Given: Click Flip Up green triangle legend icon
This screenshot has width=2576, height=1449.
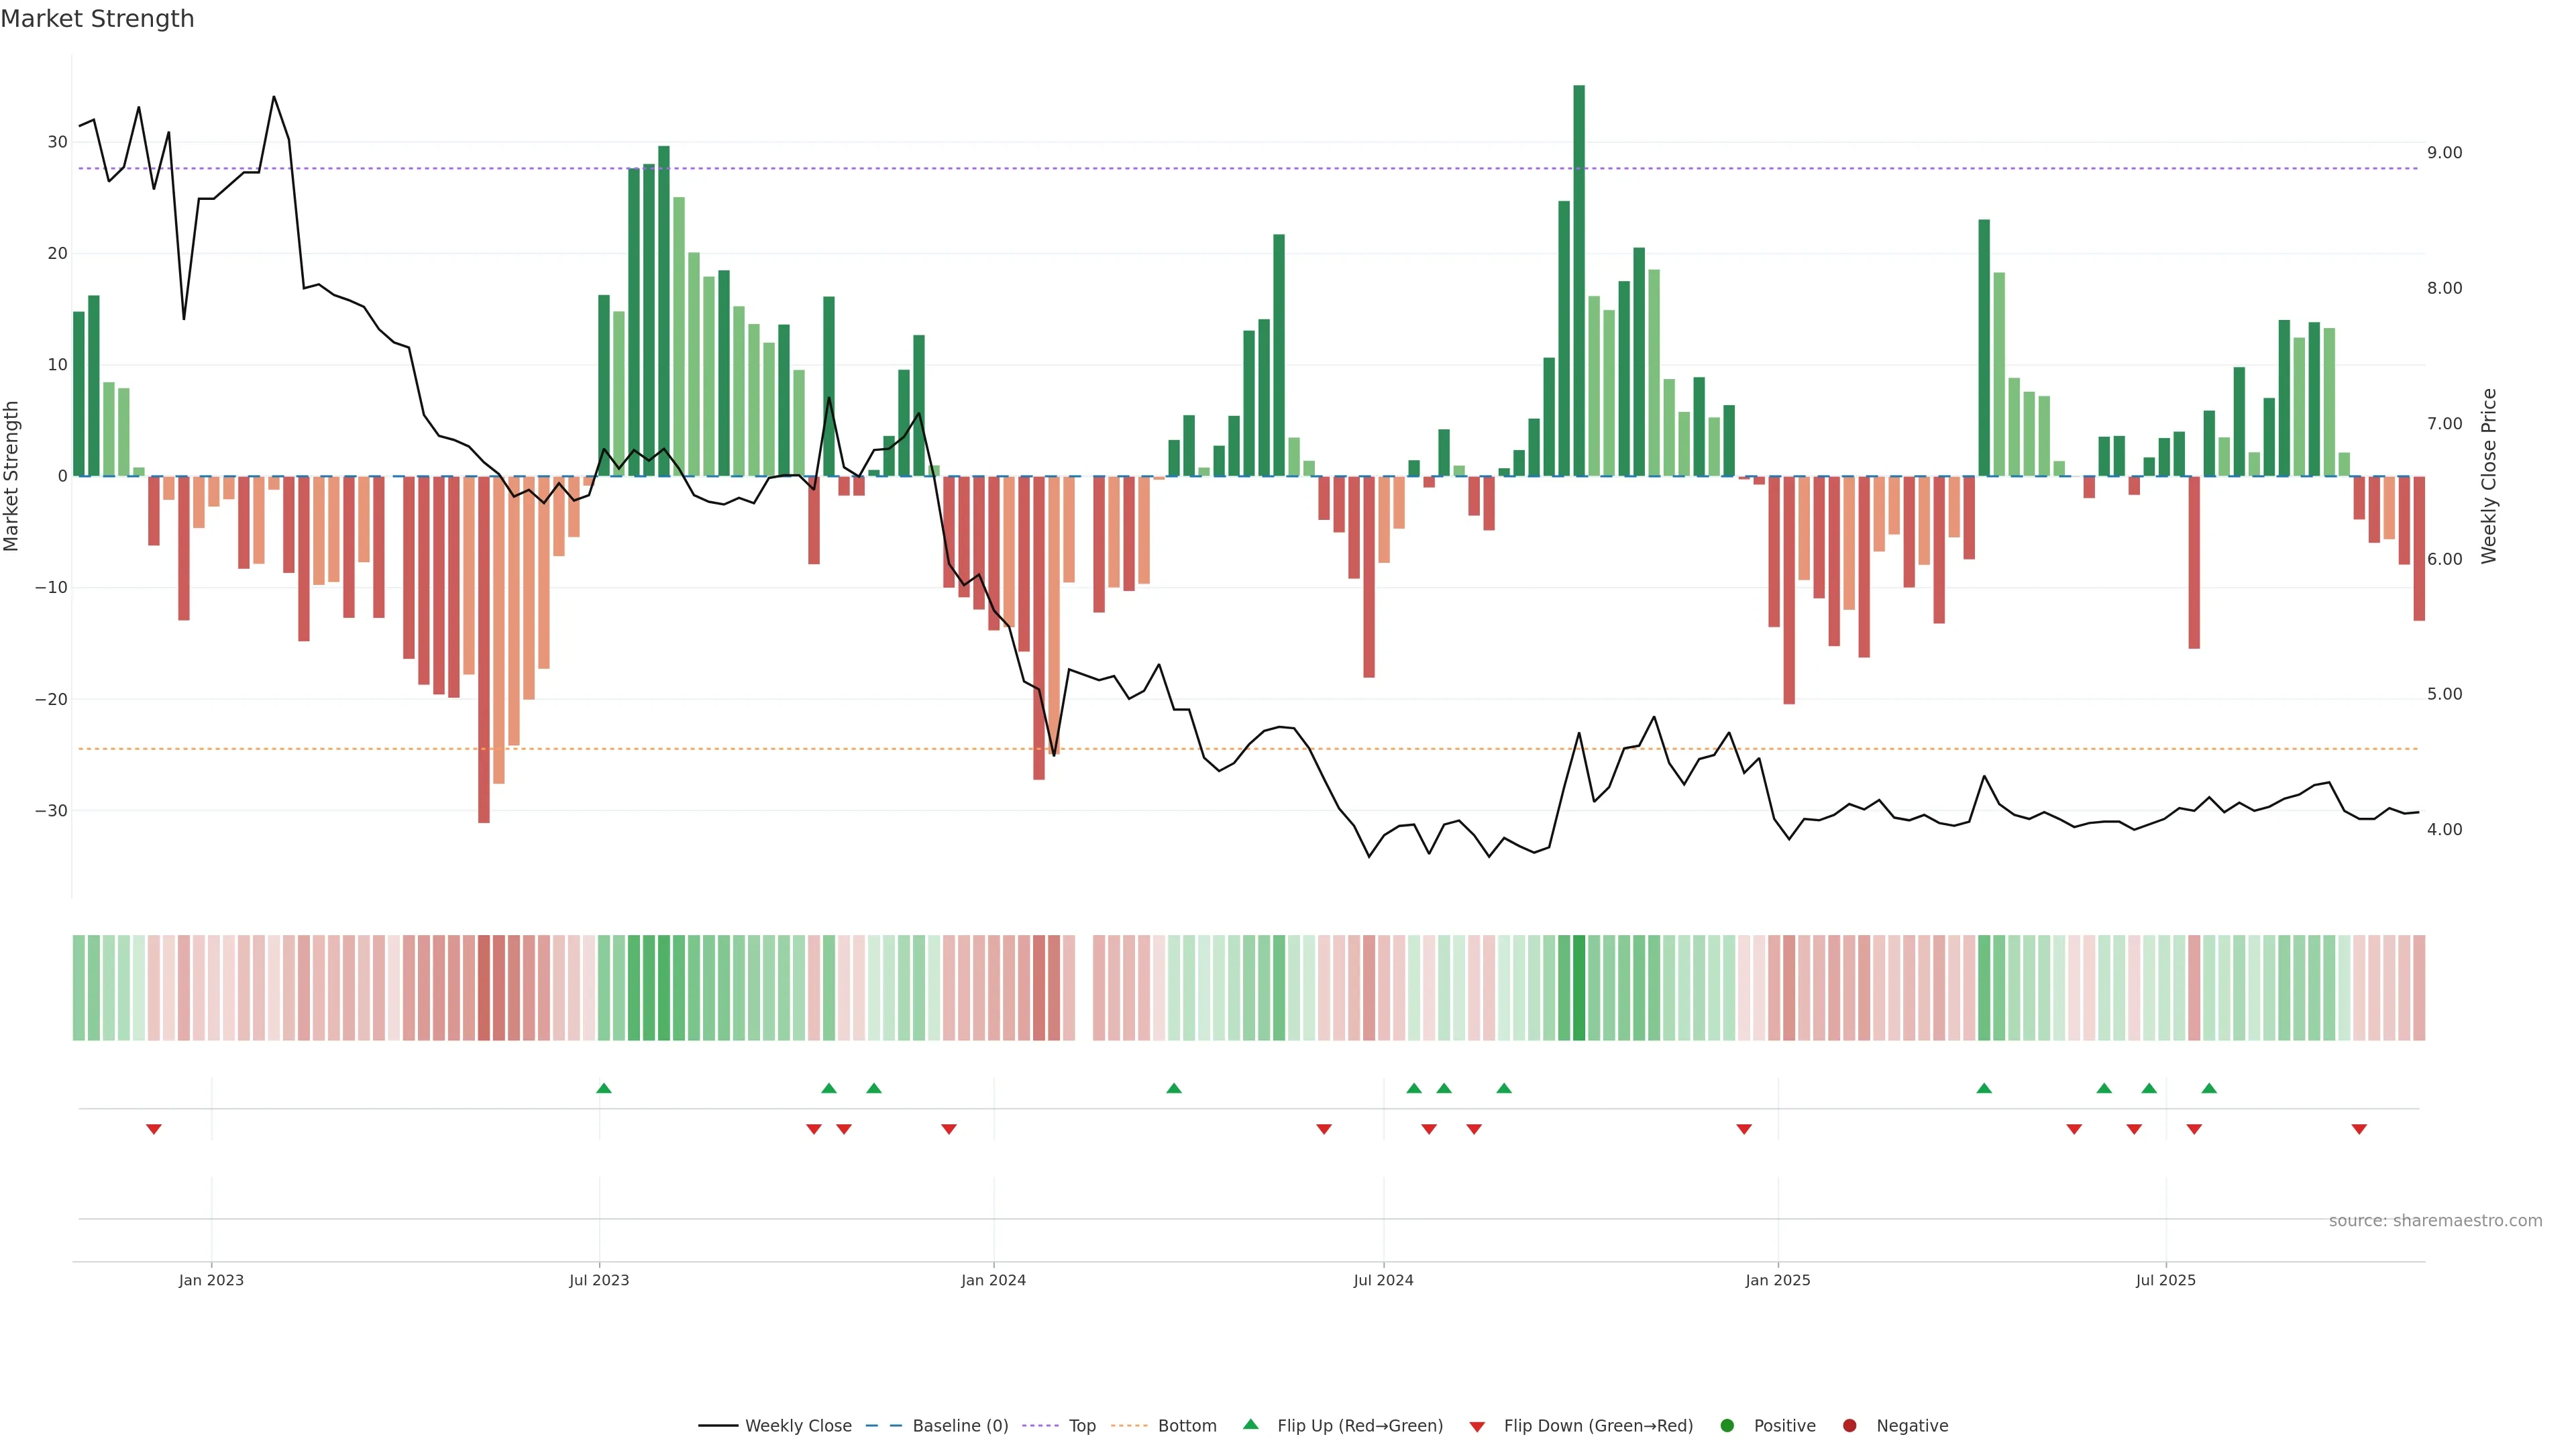Looking at the screenshot, I should tap(1250, 1425).
